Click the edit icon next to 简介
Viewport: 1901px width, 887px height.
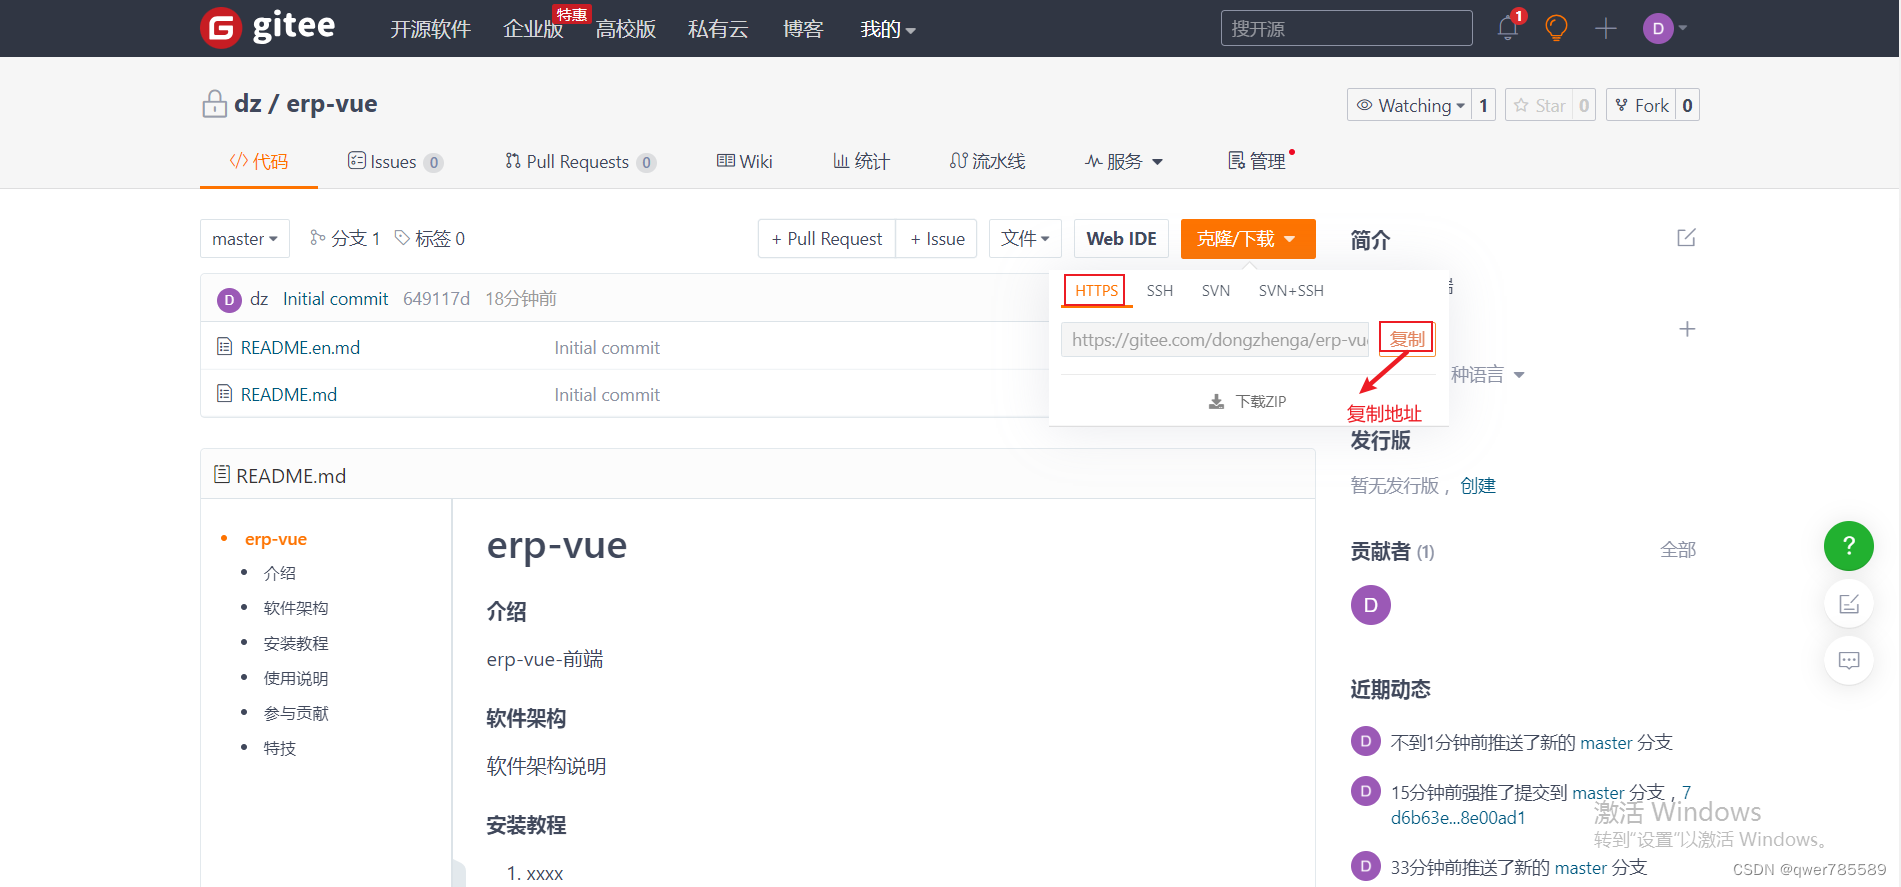click(1686, 238)
